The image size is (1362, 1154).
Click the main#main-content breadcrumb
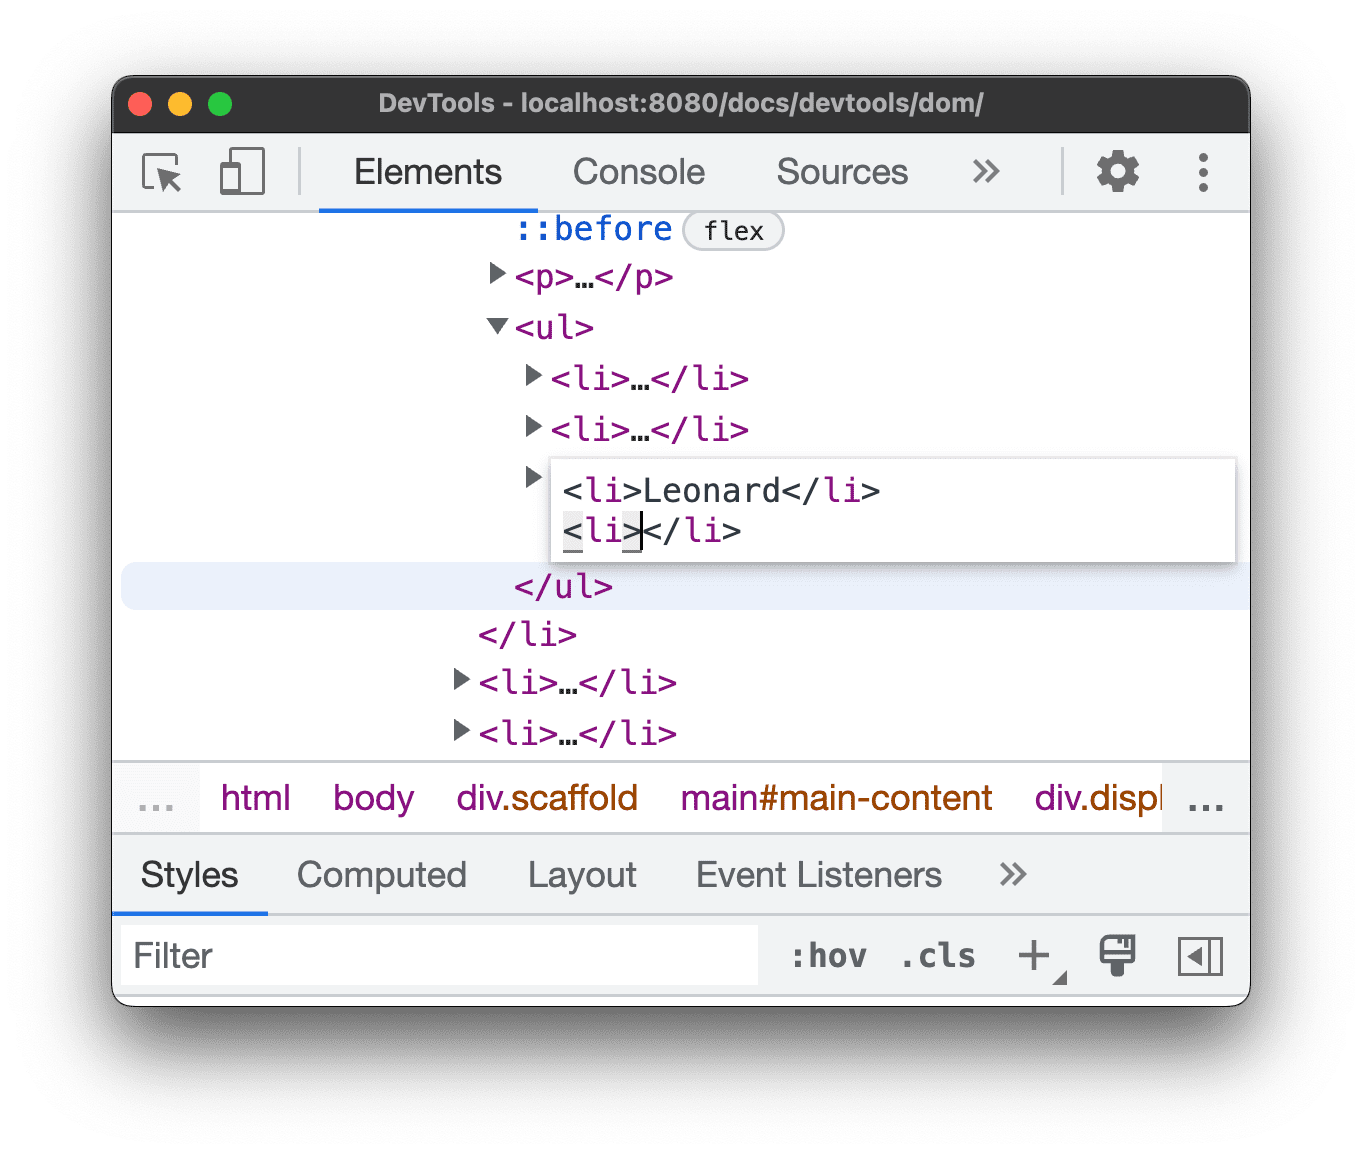pos(836,797)
